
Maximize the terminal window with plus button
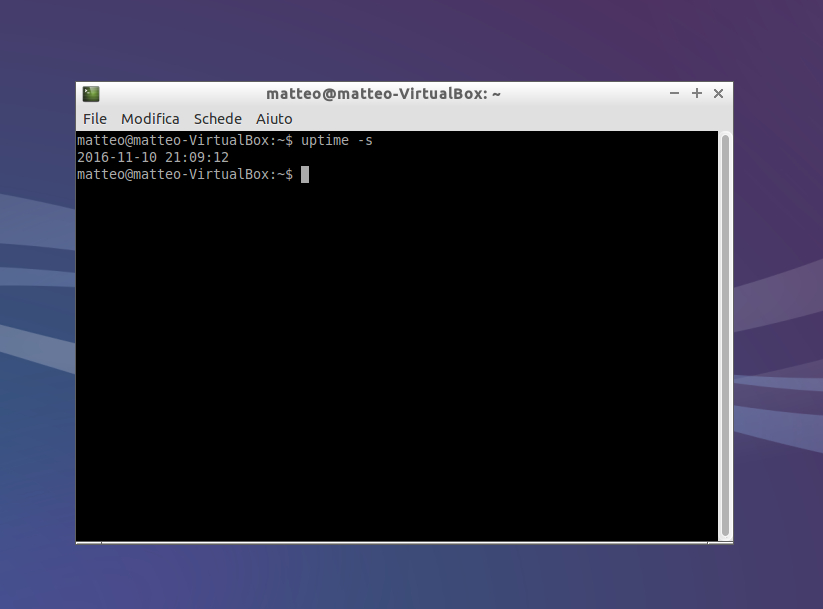[x=697, y=93]
